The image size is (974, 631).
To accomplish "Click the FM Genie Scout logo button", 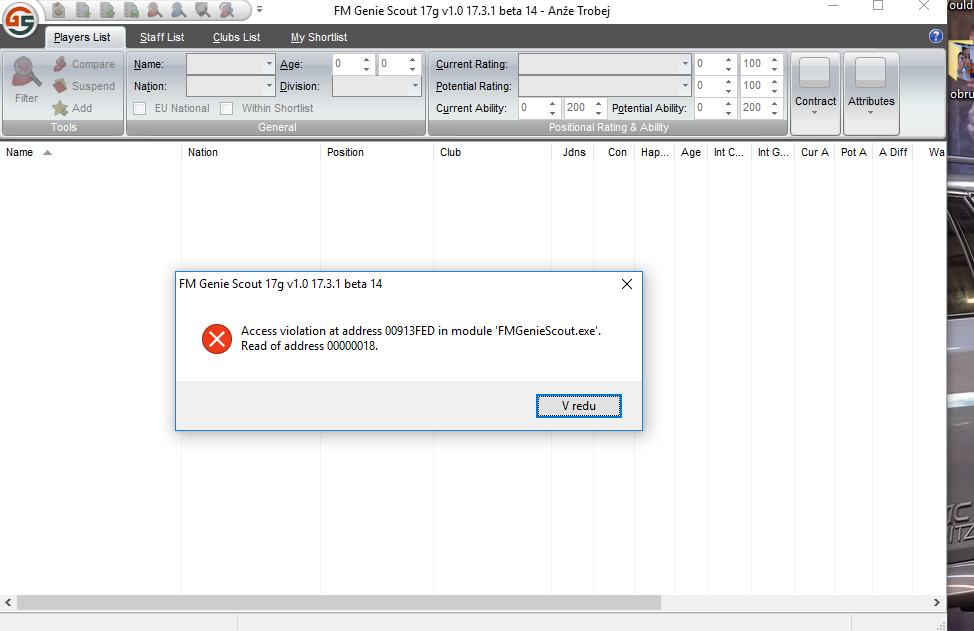I will pos(21,19).
